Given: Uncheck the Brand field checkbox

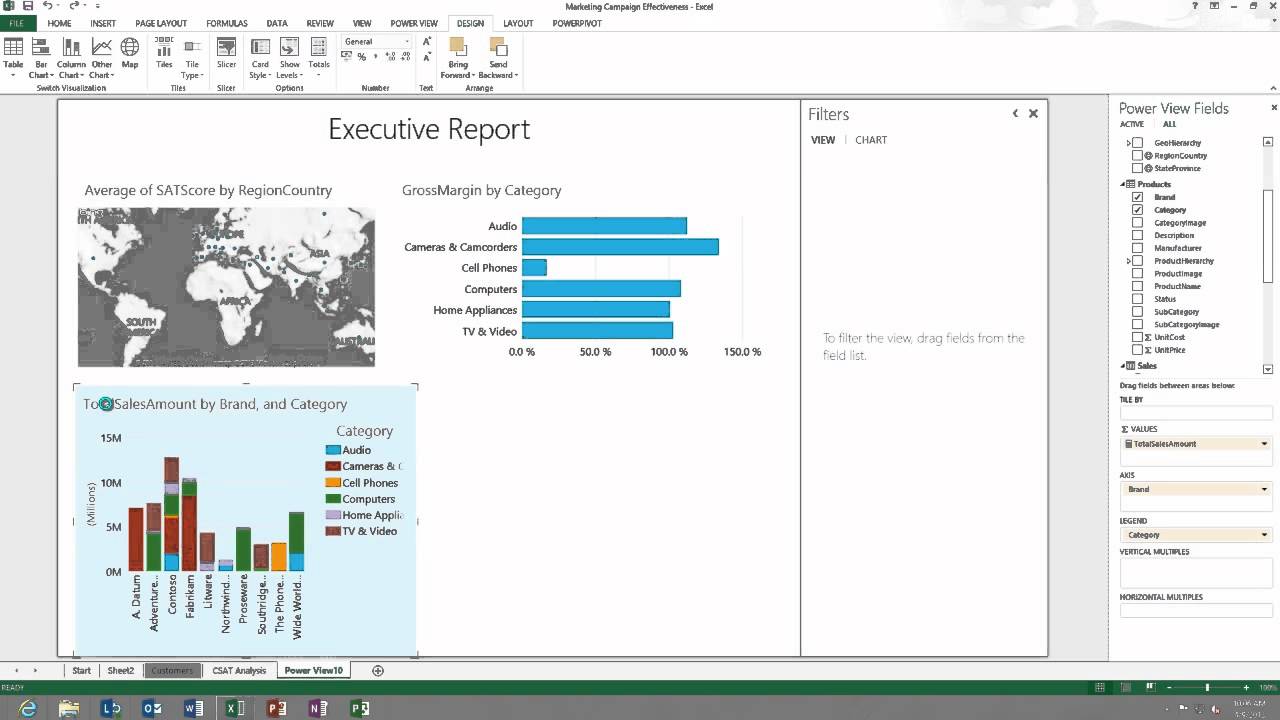Looking at the screenshot, I should pyautogui.click(x=1137, y=197).
